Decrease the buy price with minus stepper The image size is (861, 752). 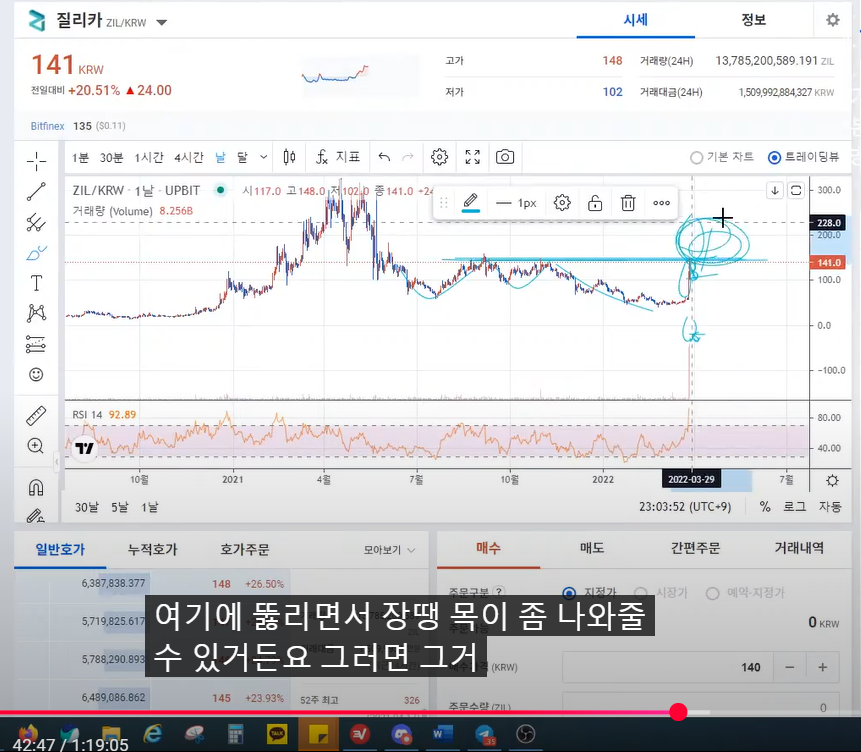click(x=790, y=667)
